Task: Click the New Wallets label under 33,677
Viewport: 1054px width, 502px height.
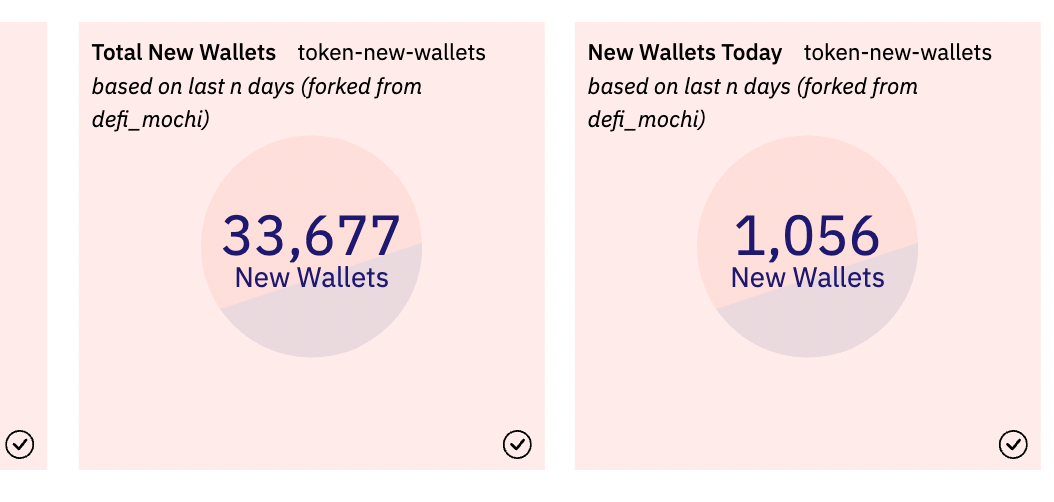Action: tap(311, 278)
